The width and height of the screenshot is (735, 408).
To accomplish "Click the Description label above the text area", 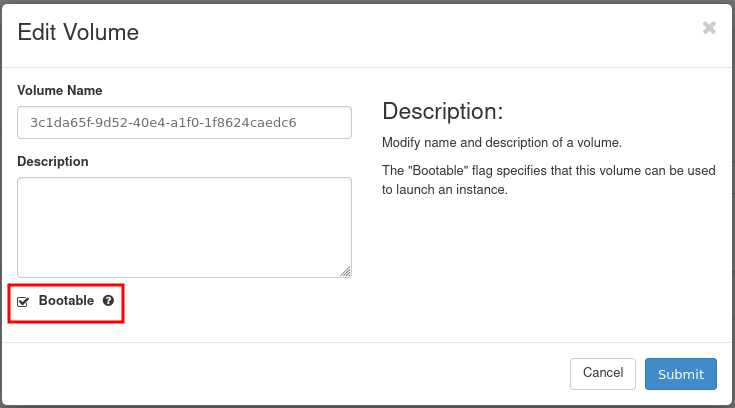I will tap(53, 161).
